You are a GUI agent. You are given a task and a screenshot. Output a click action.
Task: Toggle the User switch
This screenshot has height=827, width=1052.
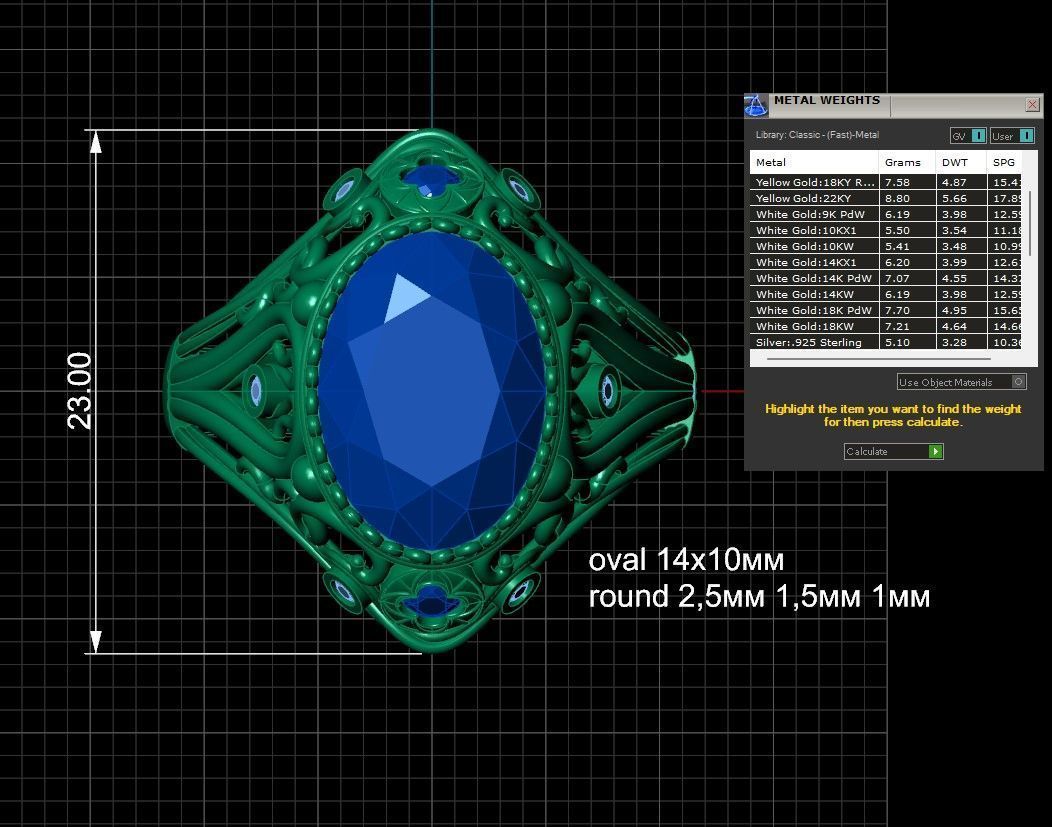[x=1012, y=136]
